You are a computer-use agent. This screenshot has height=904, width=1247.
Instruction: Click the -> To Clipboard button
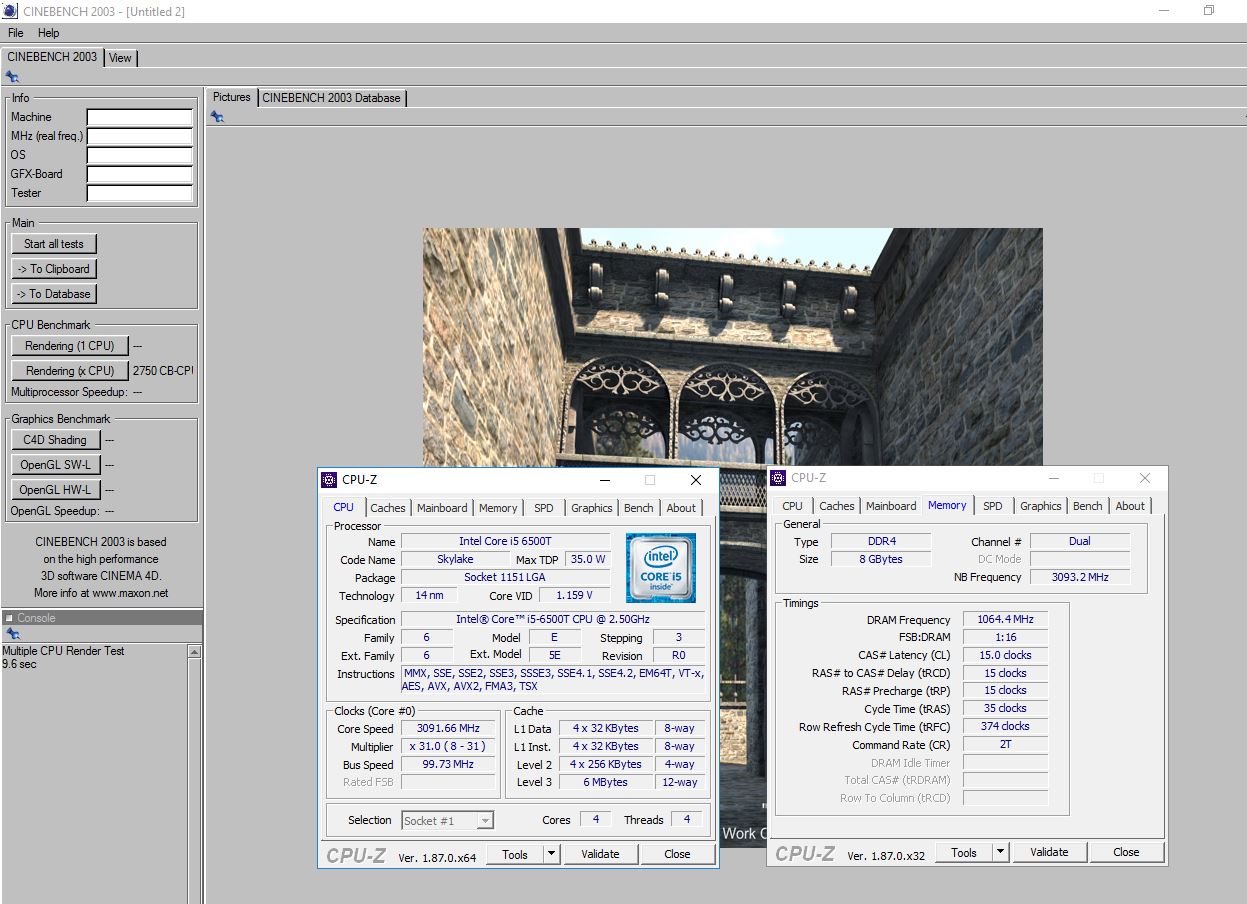pos(54,269)
